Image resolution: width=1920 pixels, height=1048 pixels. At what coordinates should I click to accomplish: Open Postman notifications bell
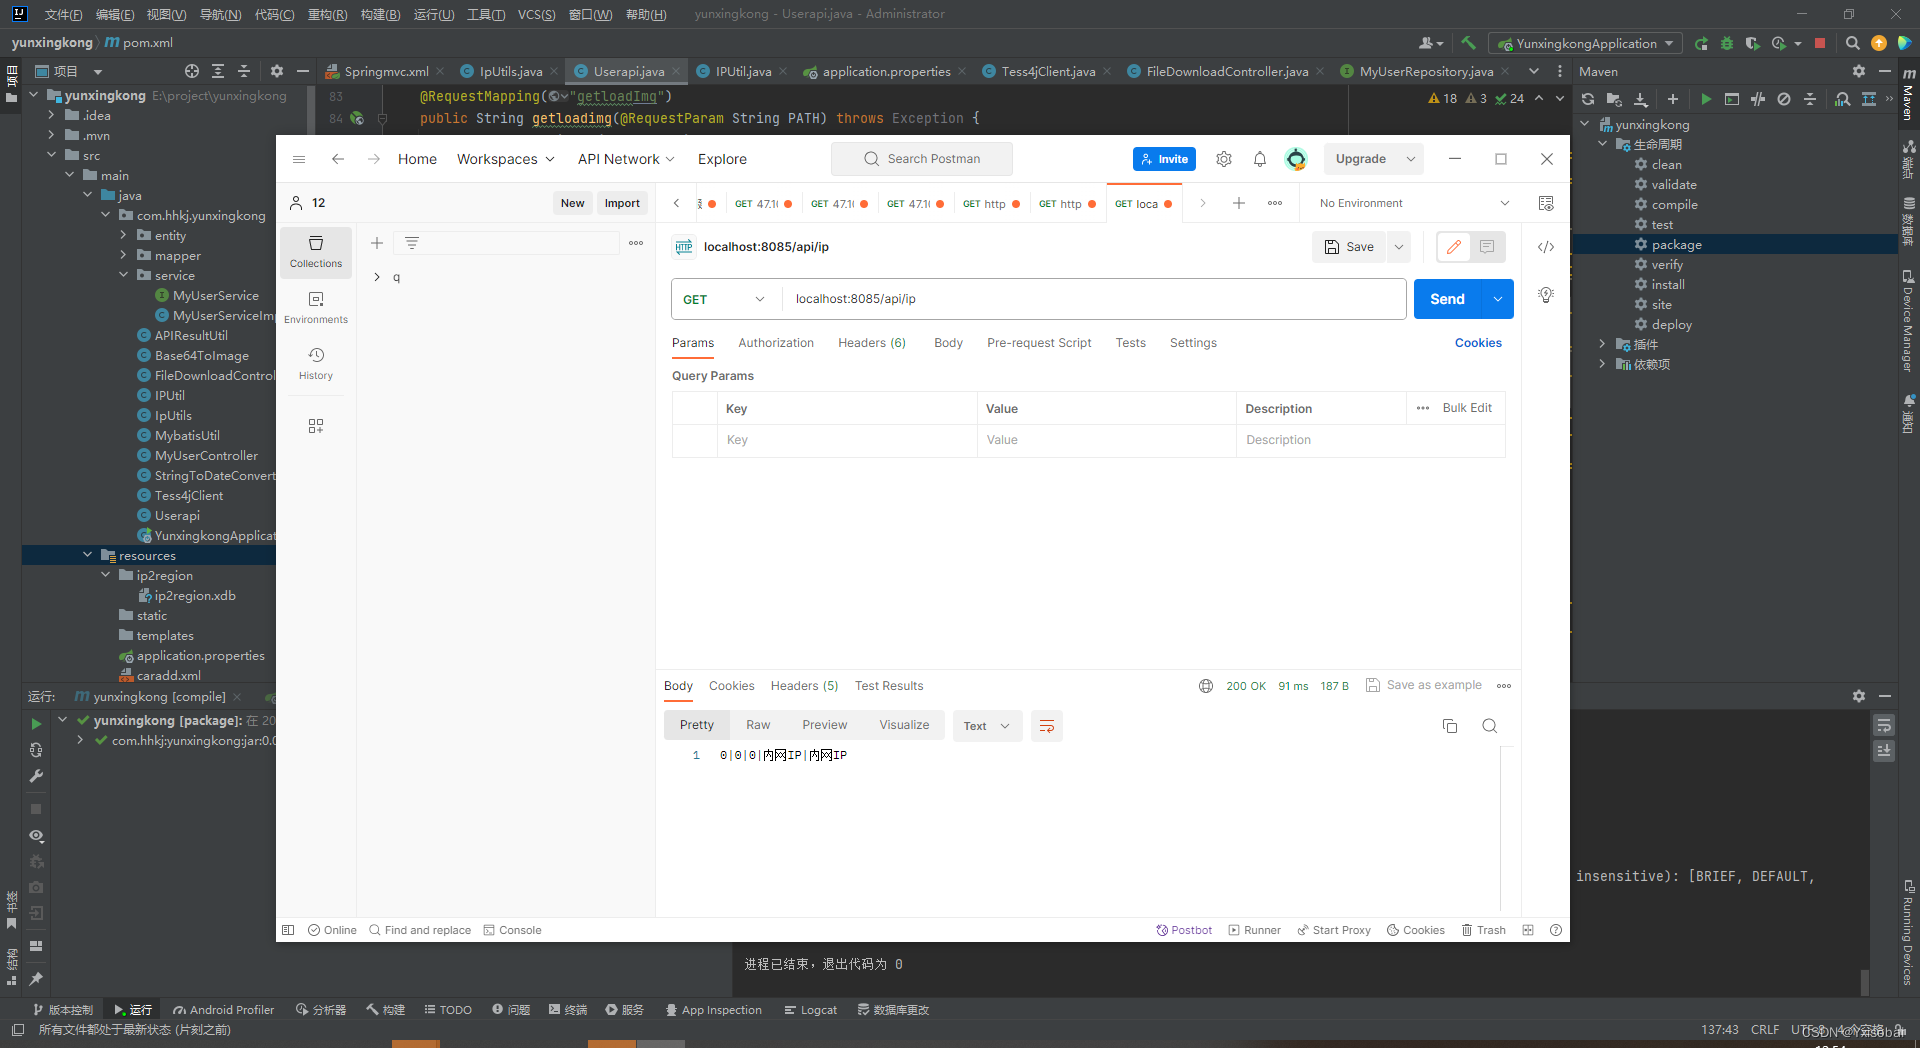click(1260, 159)
